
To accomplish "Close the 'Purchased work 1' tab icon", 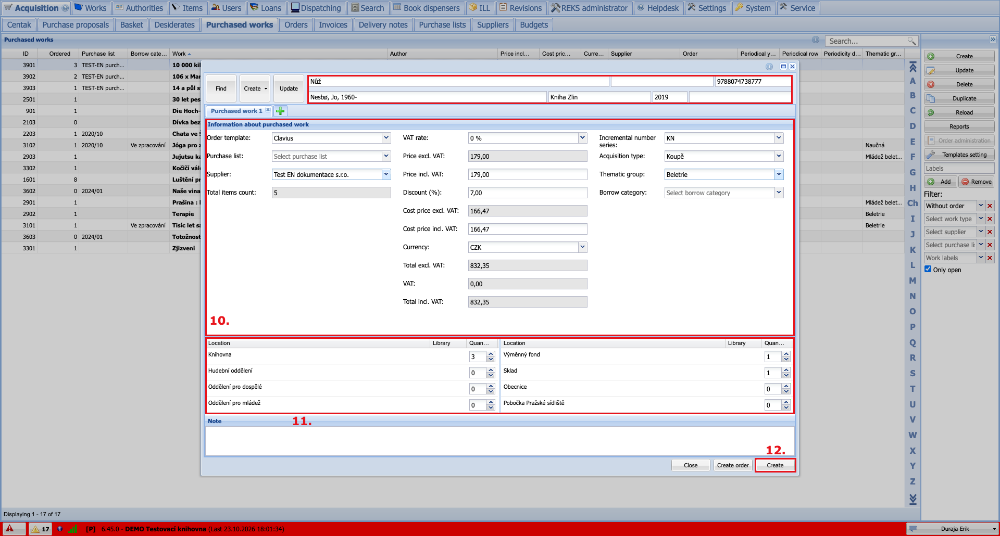I will click(x=268, y=111).
